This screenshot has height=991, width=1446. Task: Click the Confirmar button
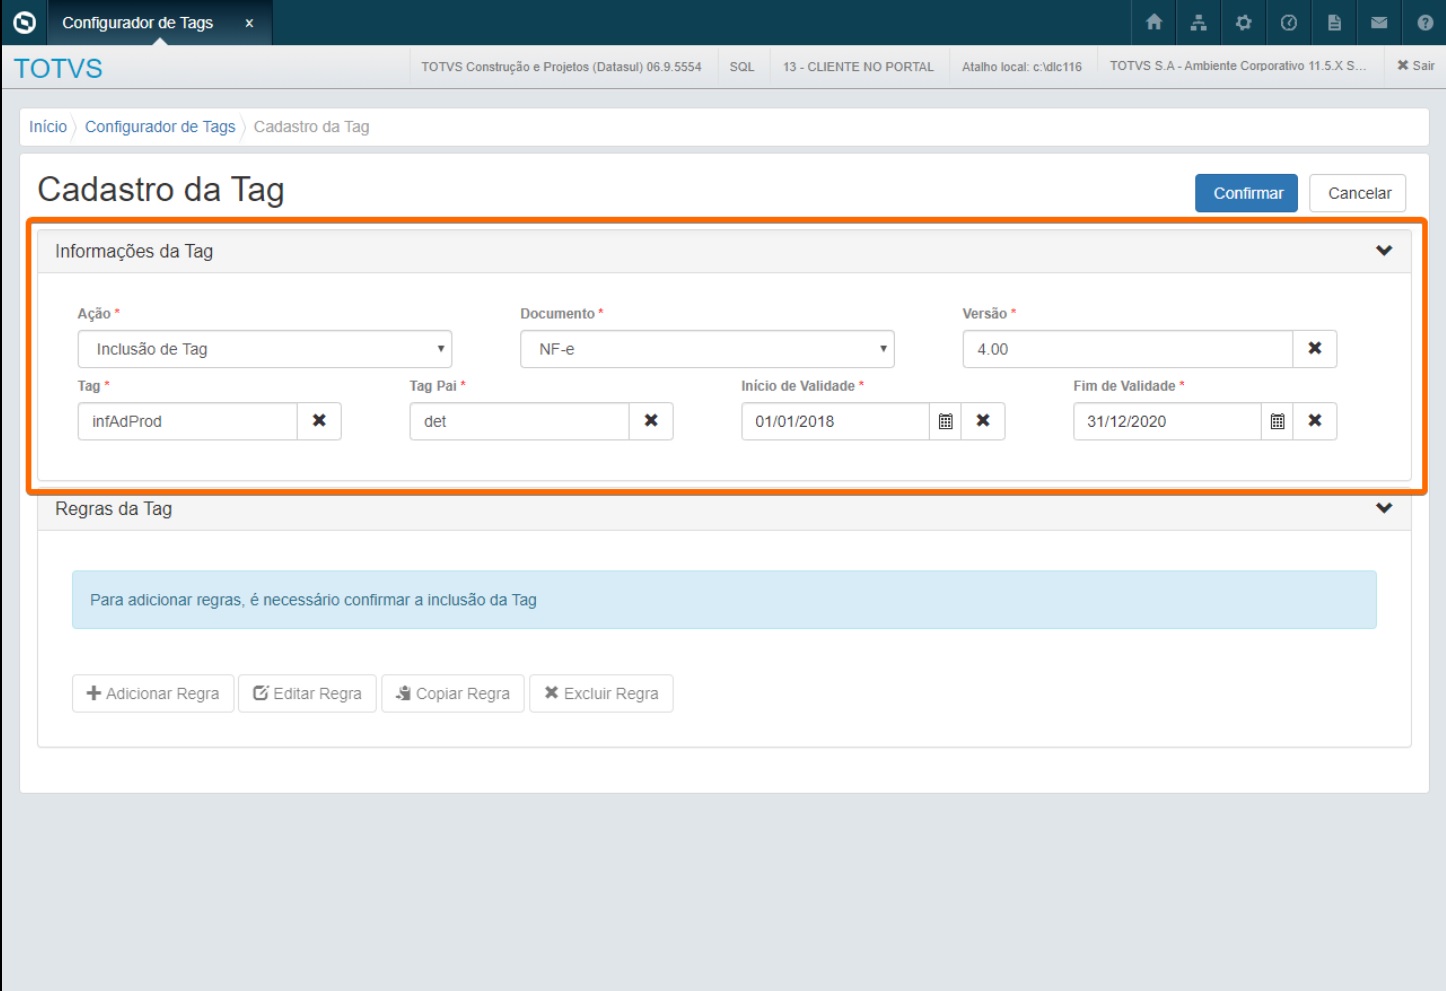(1246, 193)
